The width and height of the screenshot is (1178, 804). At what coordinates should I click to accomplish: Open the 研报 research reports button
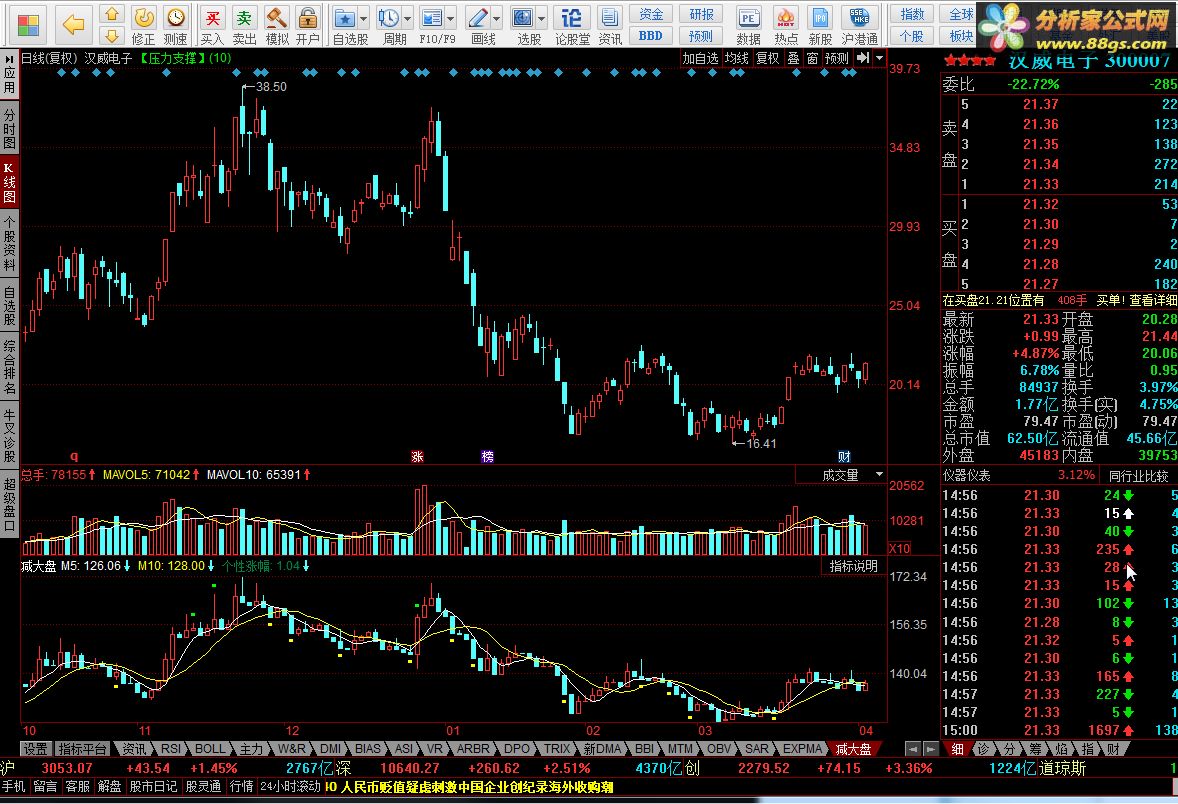(701, 14)
